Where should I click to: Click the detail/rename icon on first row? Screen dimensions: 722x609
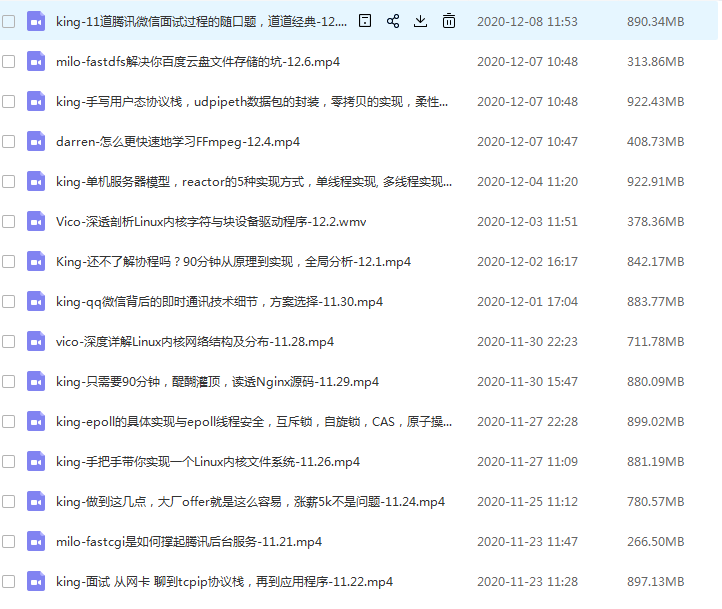[x=365, y=21]
